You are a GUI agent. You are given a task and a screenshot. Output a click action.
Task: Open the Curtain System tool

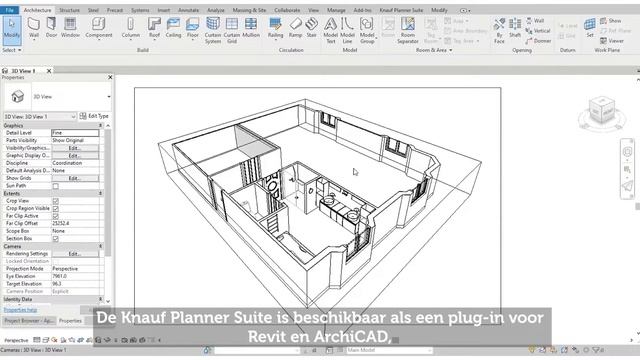[x=213, y=30]
